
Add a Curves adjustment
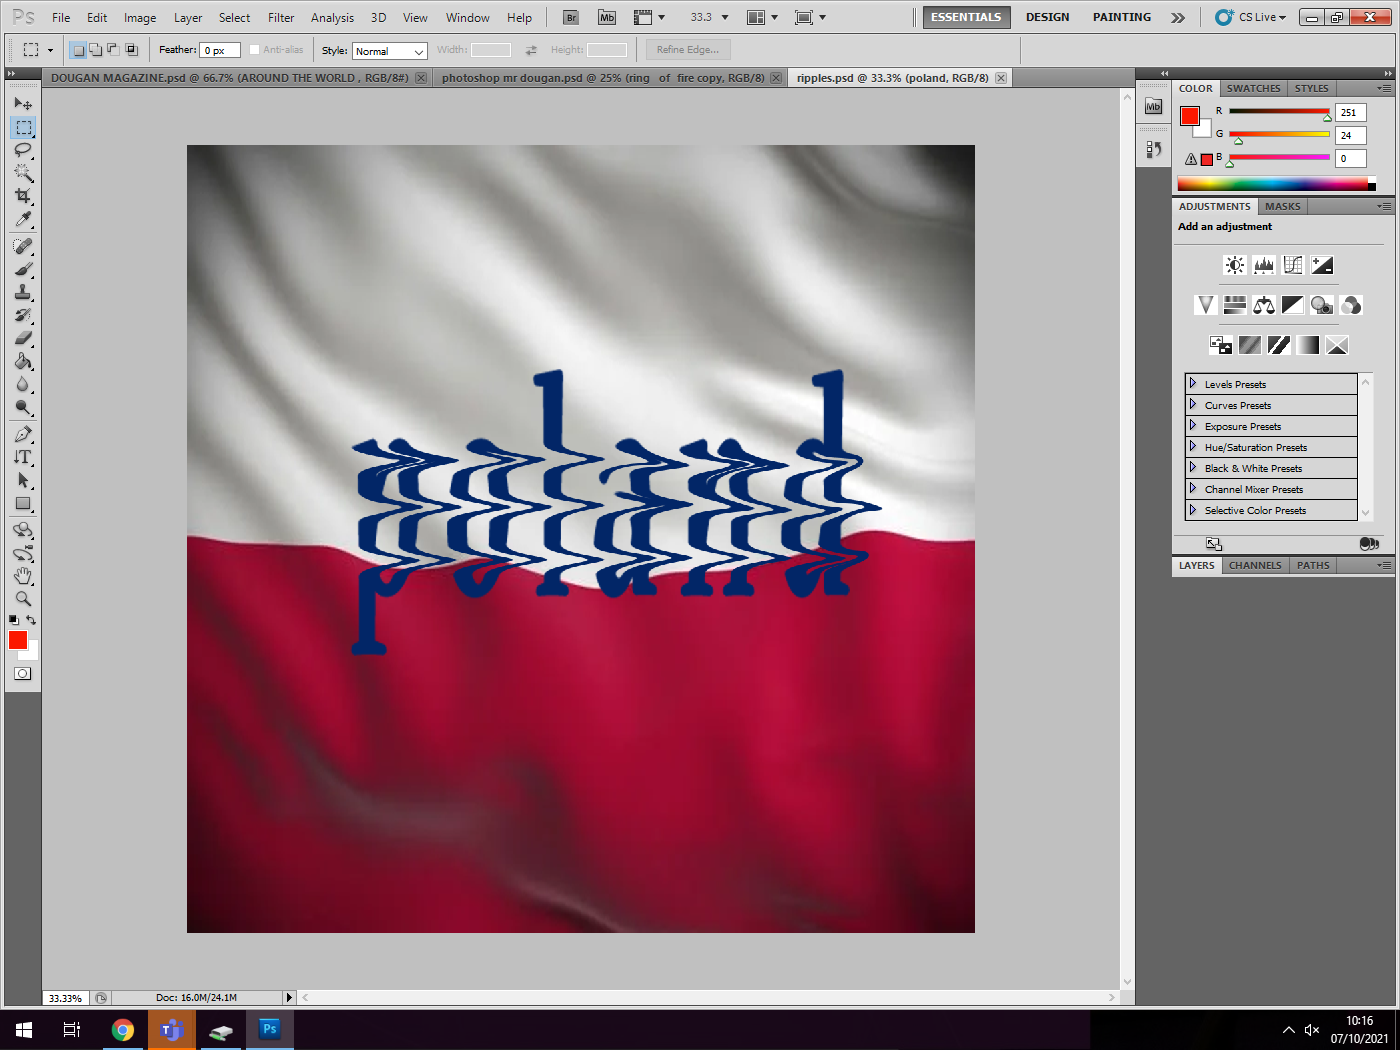[1293, 265]
